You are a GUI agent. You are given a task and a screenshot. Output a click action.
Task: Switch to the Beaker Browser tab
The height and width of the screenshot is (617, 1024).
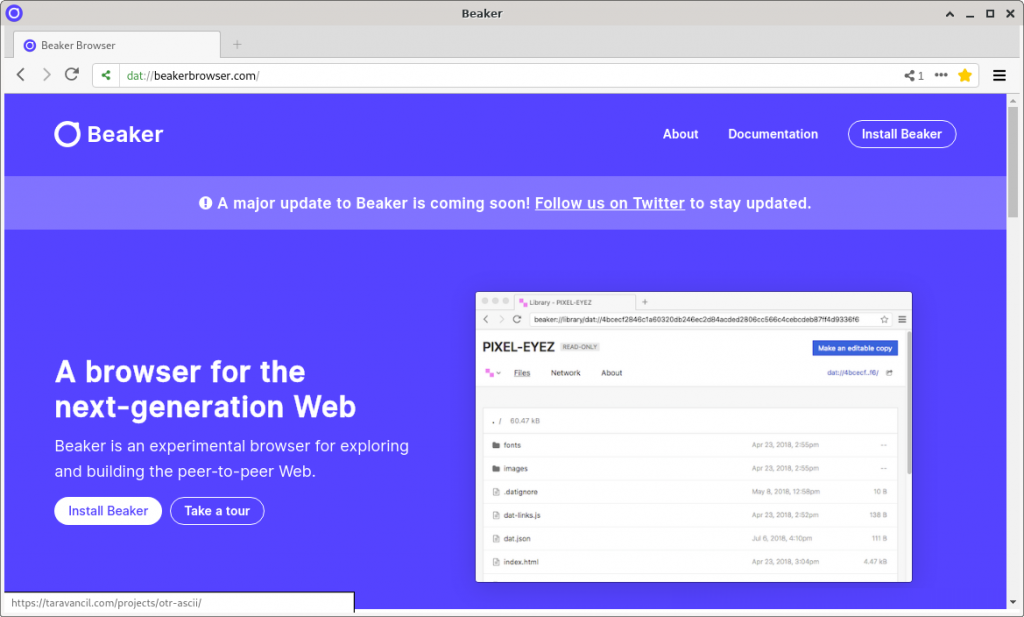[x=115, y=45]
